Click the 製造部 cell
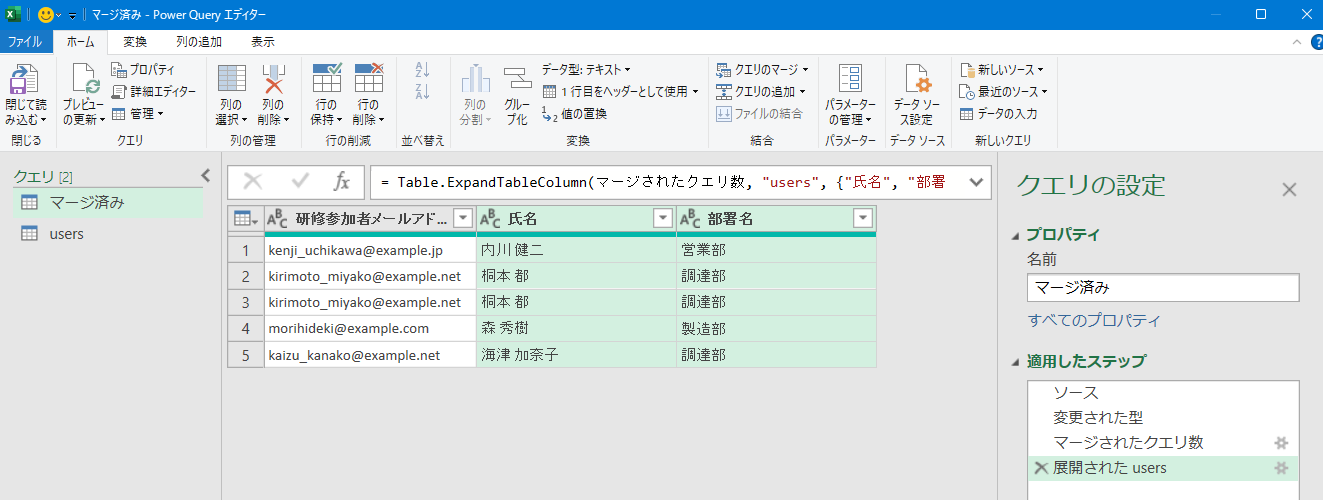 click(776, 328)
